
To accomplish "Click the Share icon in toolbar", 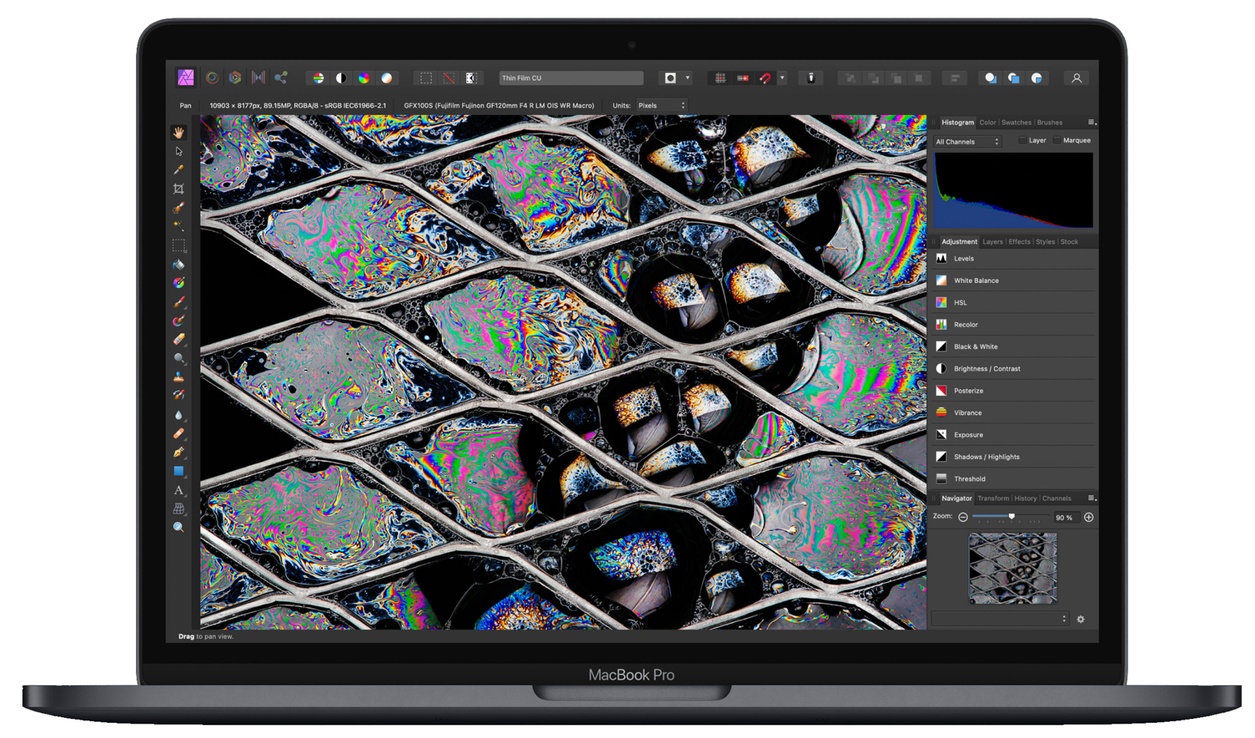I will [281, 78].
